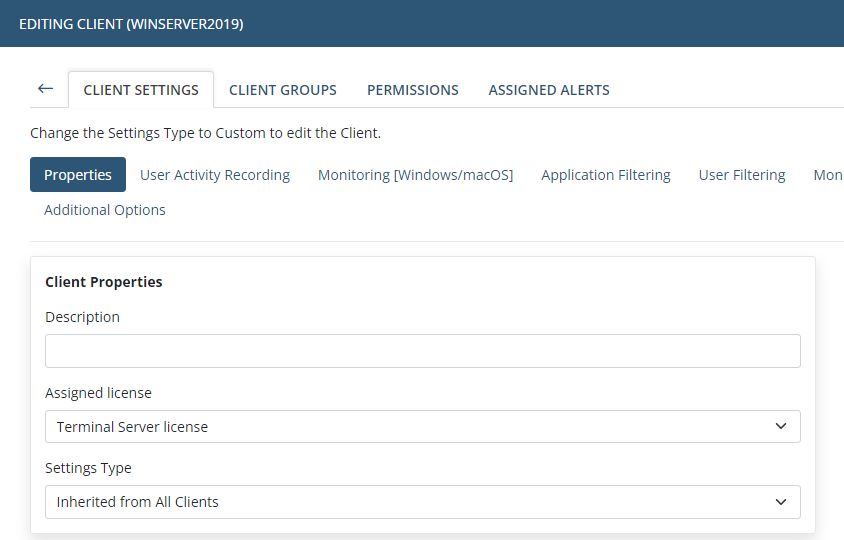Click the Client Properties panel heading
844x540 pixels.
click(104, 282)
